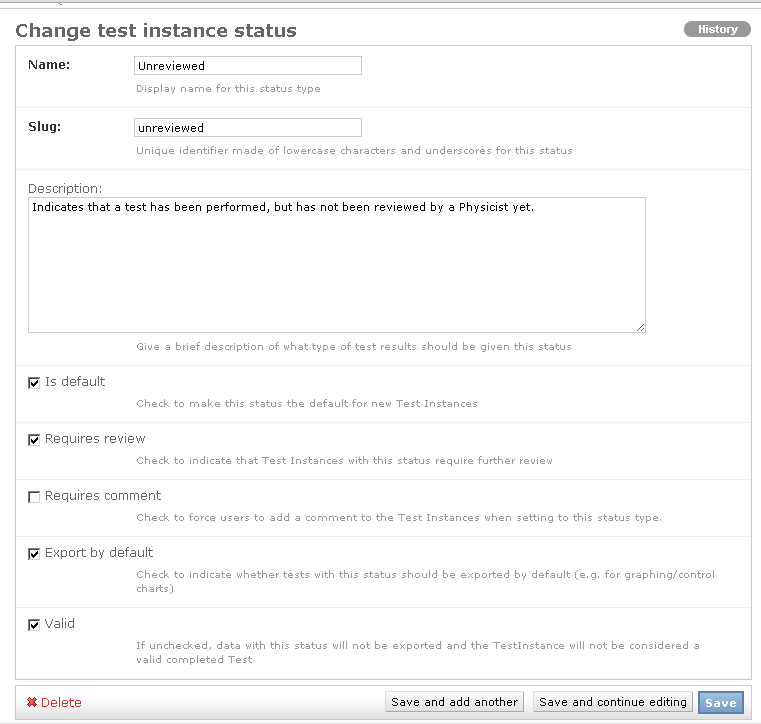Click the blue Save button
This screenshot has height=724, width=761.
721,703
